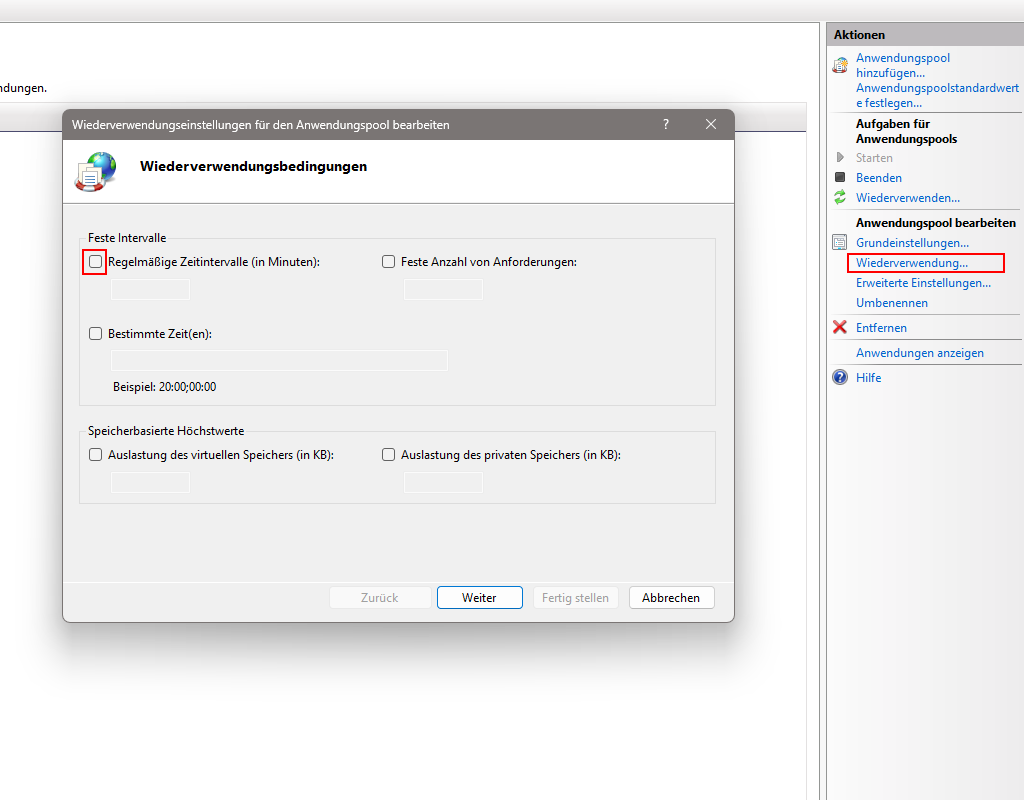Enable Auslastung des virtuellen Speichers checkbox
The height and width of the screenshot is (800, 1024).
96,455
